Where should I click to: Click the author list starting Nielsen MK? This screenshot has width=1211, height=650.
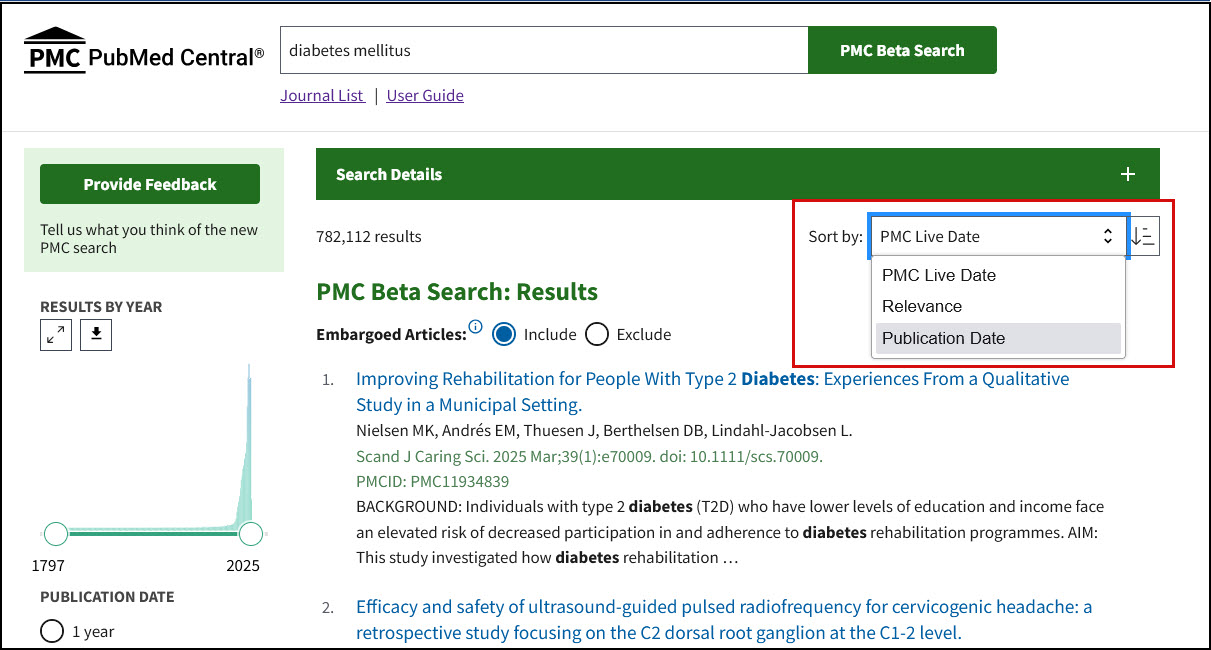click(604, 431)
